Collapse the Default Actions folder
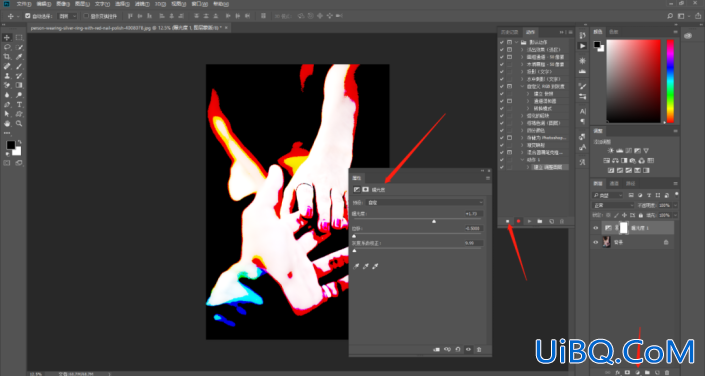Screen dimensions: 705x376 [517, 42]
